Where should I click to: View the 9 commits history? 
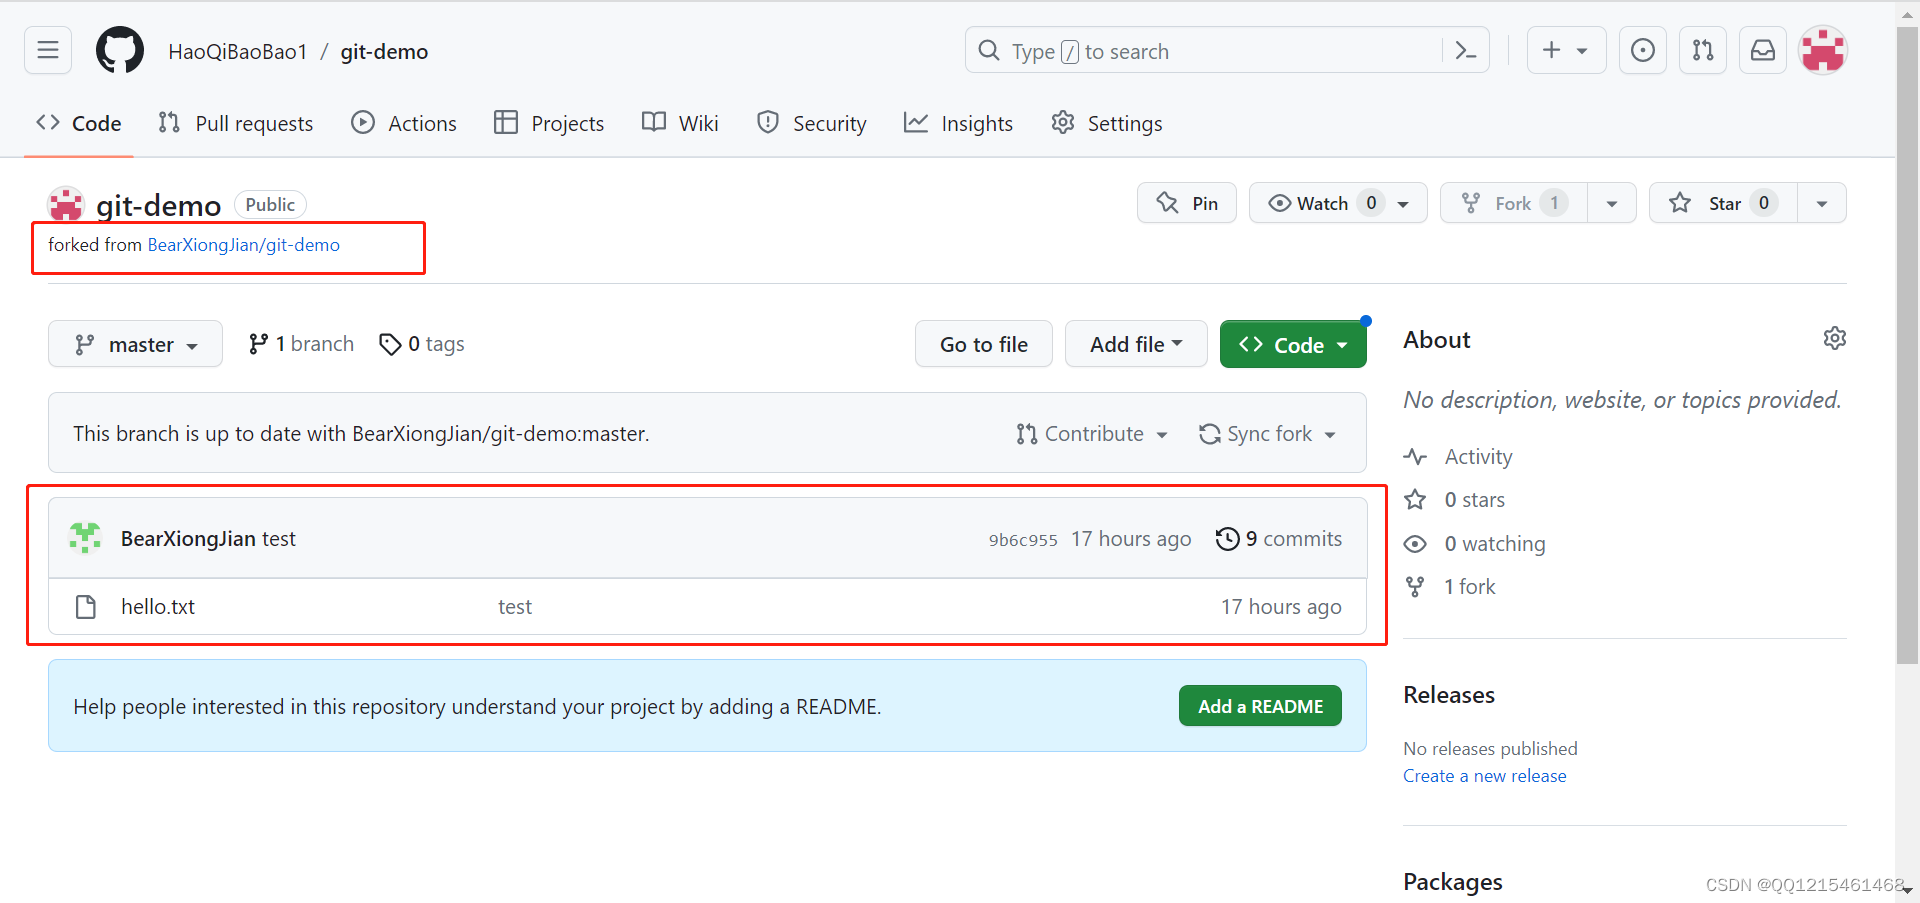pyautogui.click(x=1279, y=539)
